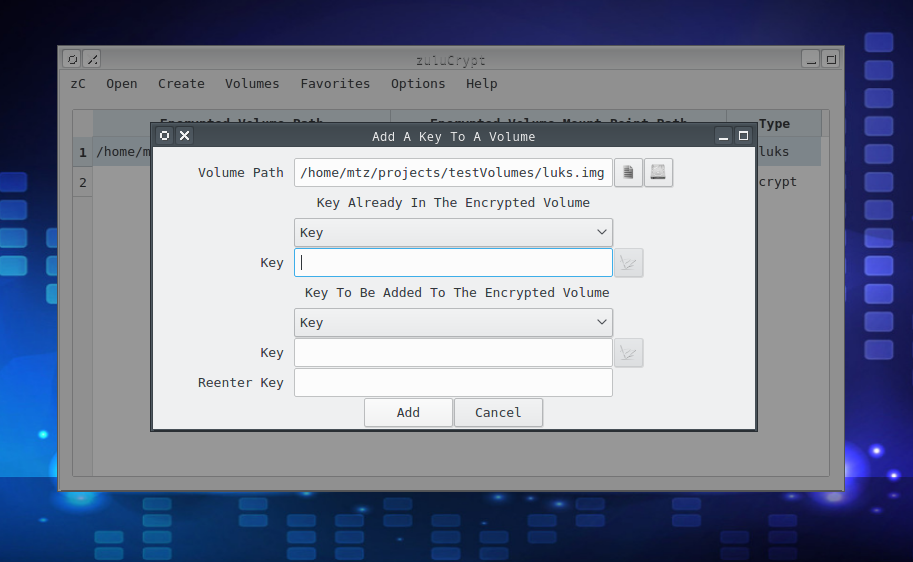The image size is (913, 562).
Task: Open the zC menu in zuluCrypt
Action: pos(78,84)
